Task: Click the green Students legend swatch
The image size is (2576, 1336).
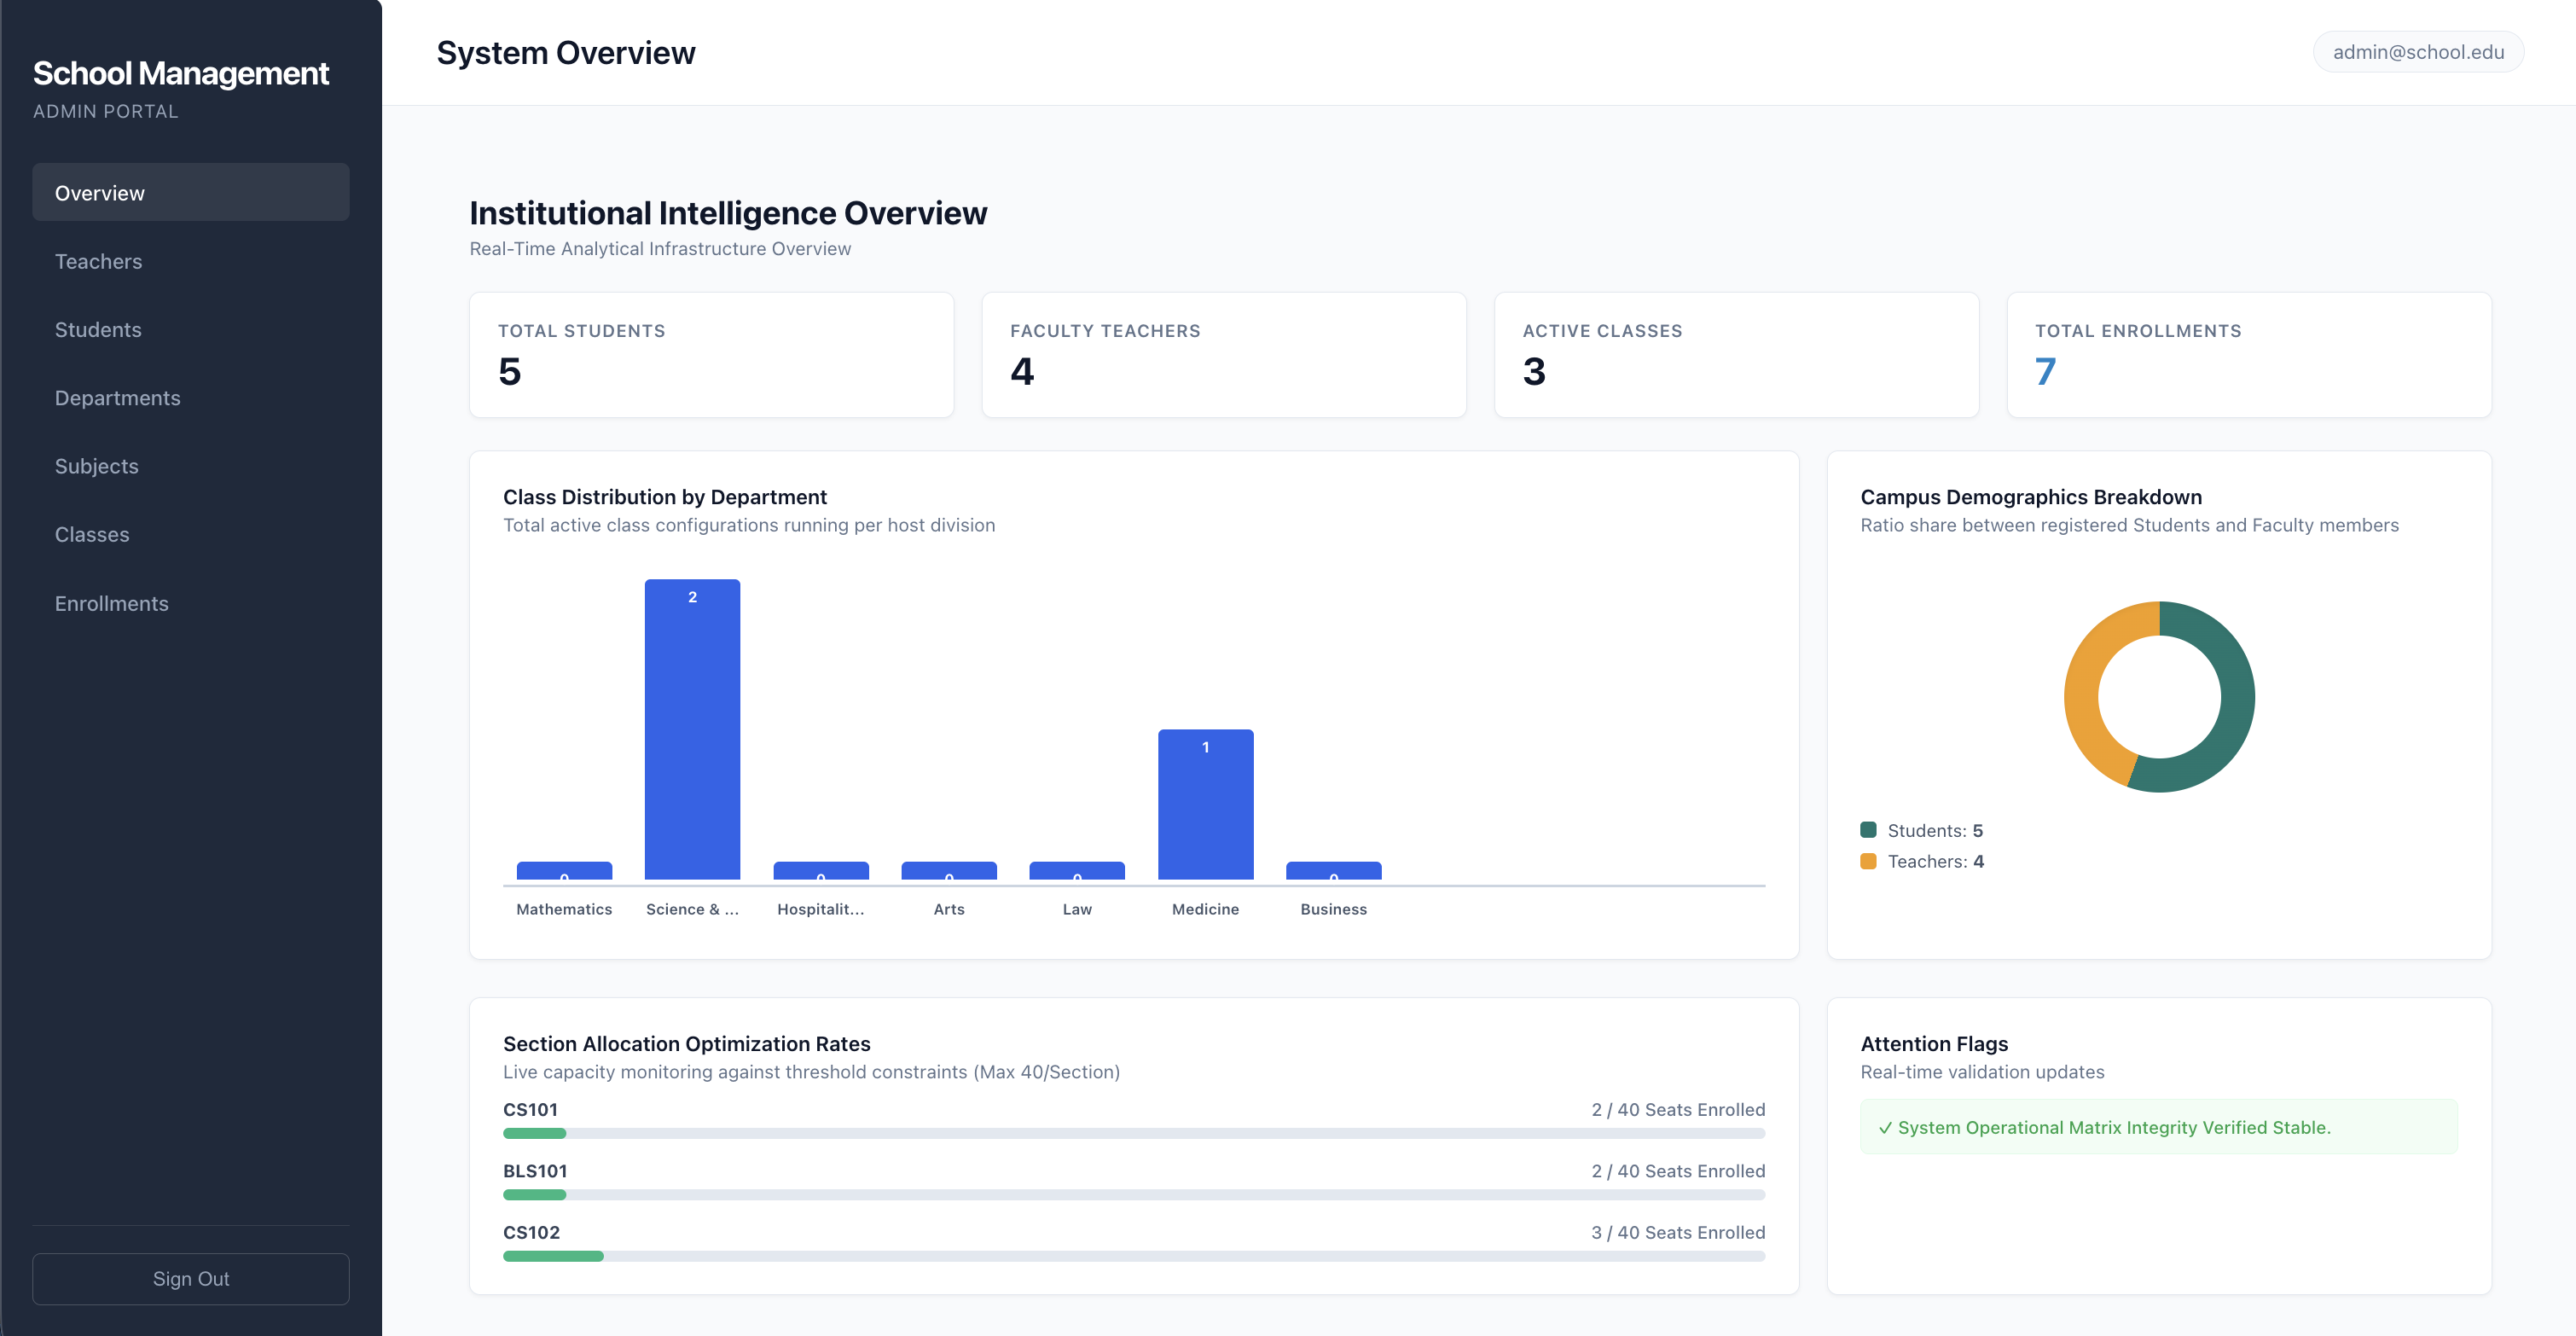Action: [x=1868, y=830]
